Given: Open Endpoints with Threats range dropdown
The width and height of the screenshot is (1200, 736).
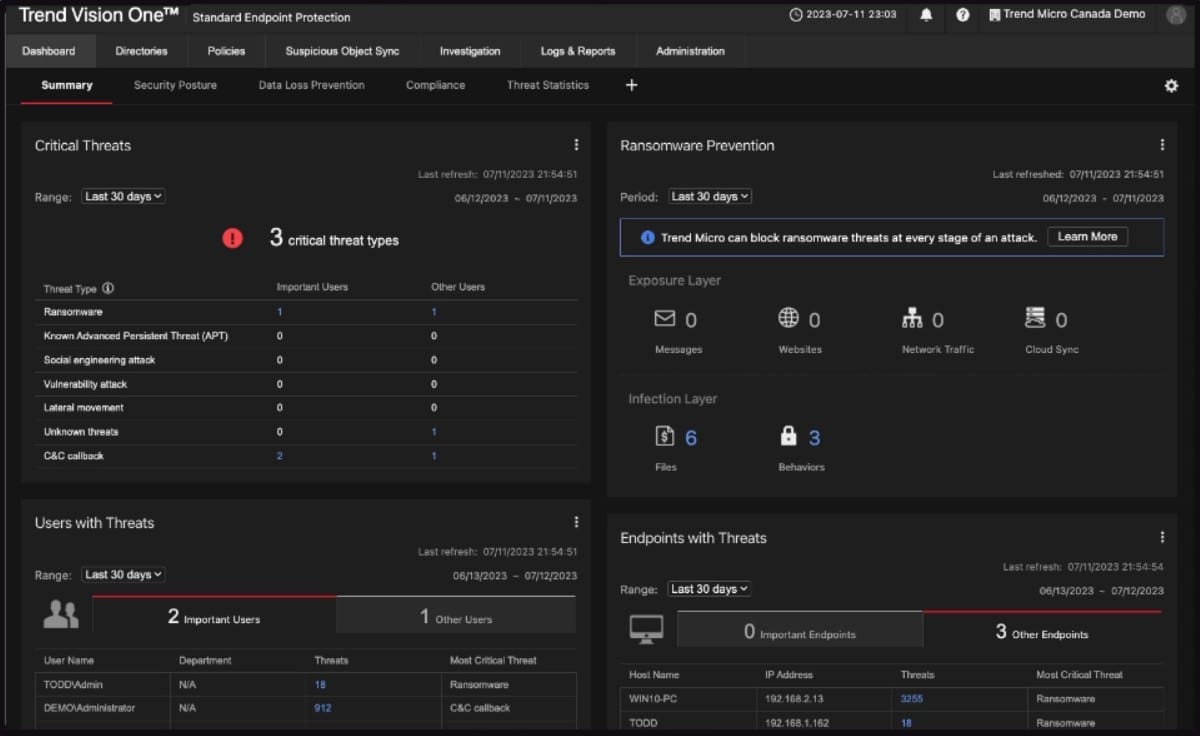Looking at the screenshot, I should pyautogui.click(x=709, y=589).
